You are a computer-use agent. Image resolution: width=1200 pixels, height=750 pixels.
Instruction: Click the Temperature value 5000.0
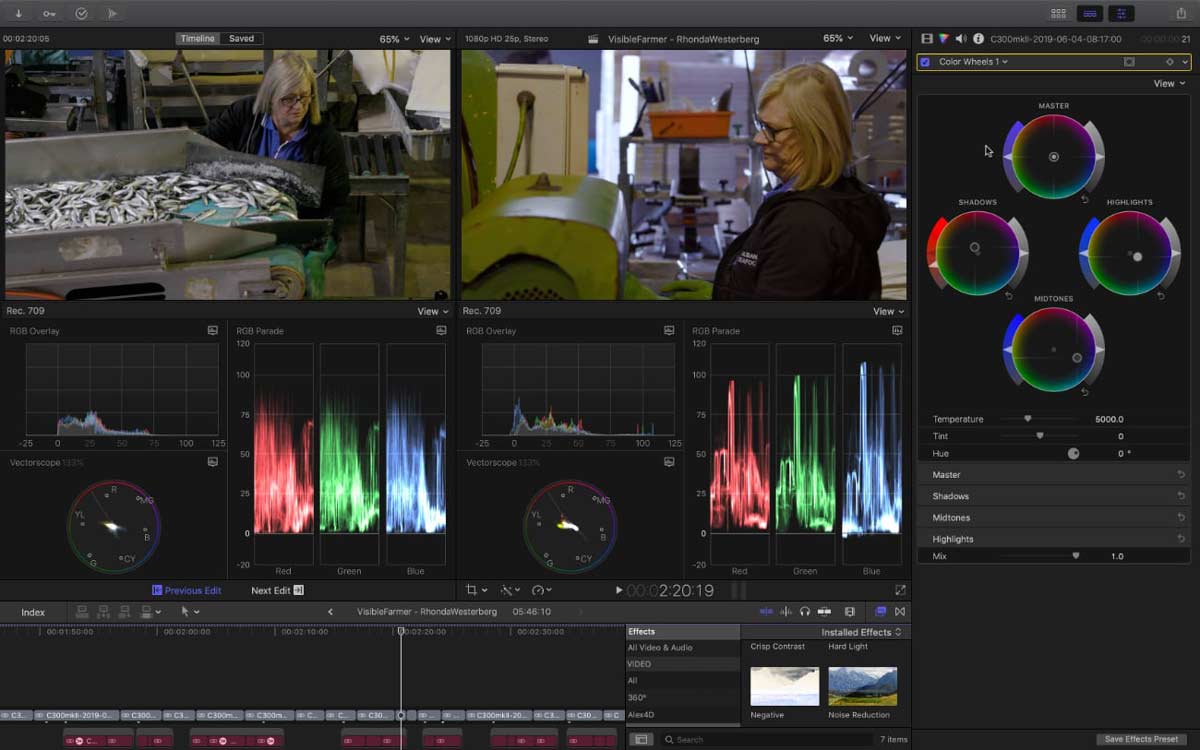[x=1109, y=419]
